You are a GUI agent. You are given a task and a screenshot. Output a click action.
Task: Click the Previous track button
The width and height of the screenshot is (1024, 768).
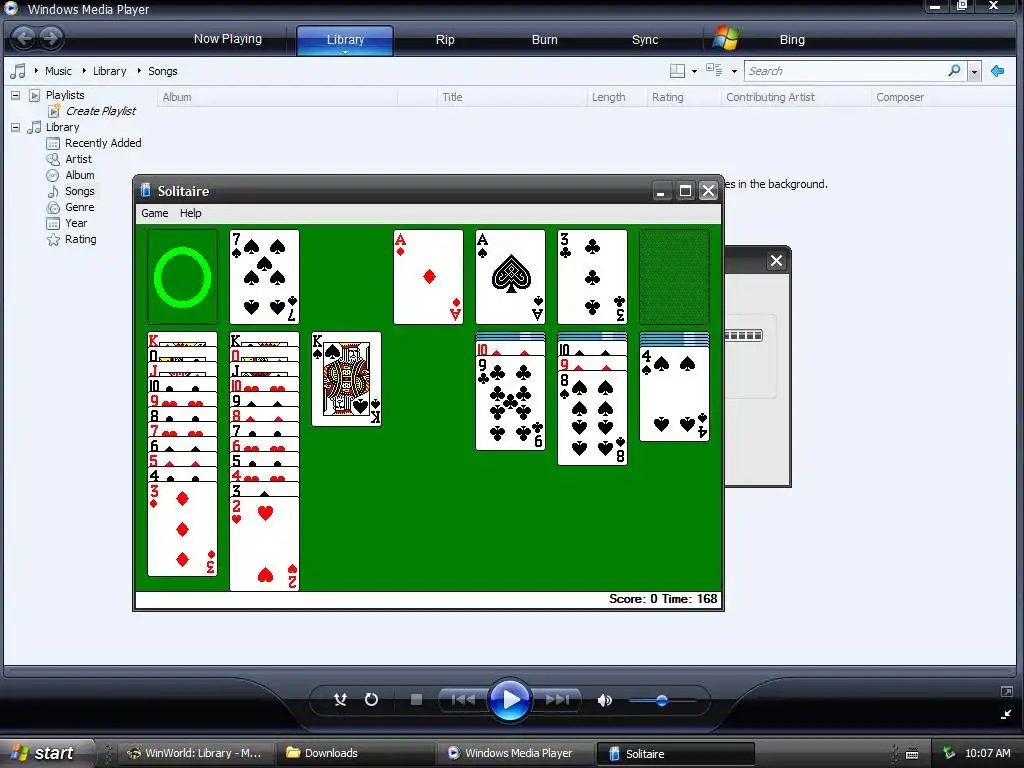(x=463, y=700)
